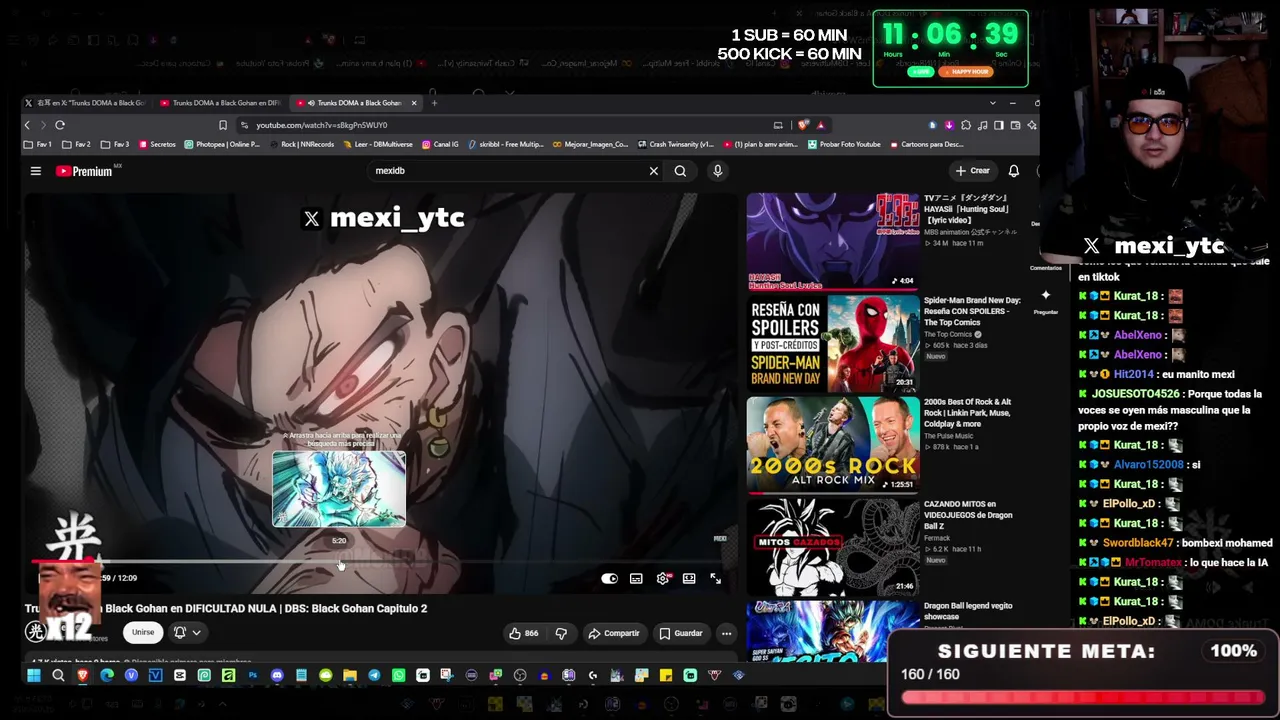Open the 2000s Rock mix thumbnail
Screen dimensions: 1280x720
(x=832, y=445)
